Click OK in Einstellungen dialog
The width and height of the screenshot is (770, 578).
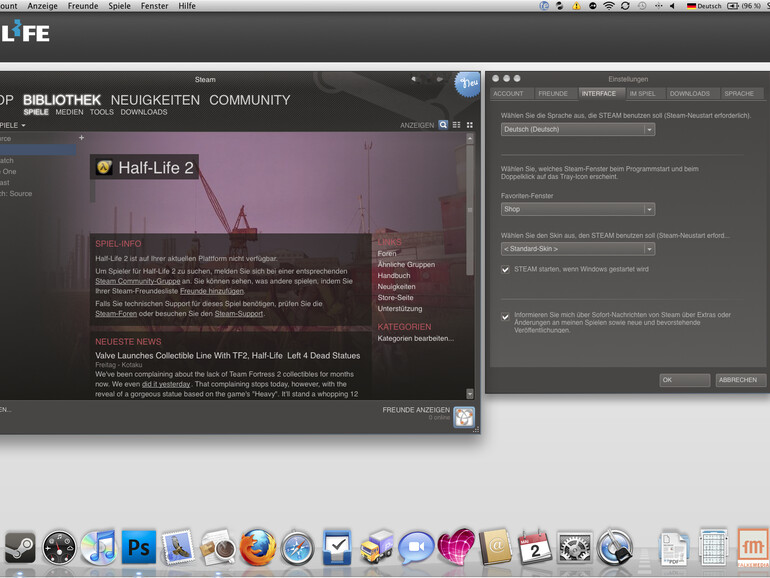[684, 380]
